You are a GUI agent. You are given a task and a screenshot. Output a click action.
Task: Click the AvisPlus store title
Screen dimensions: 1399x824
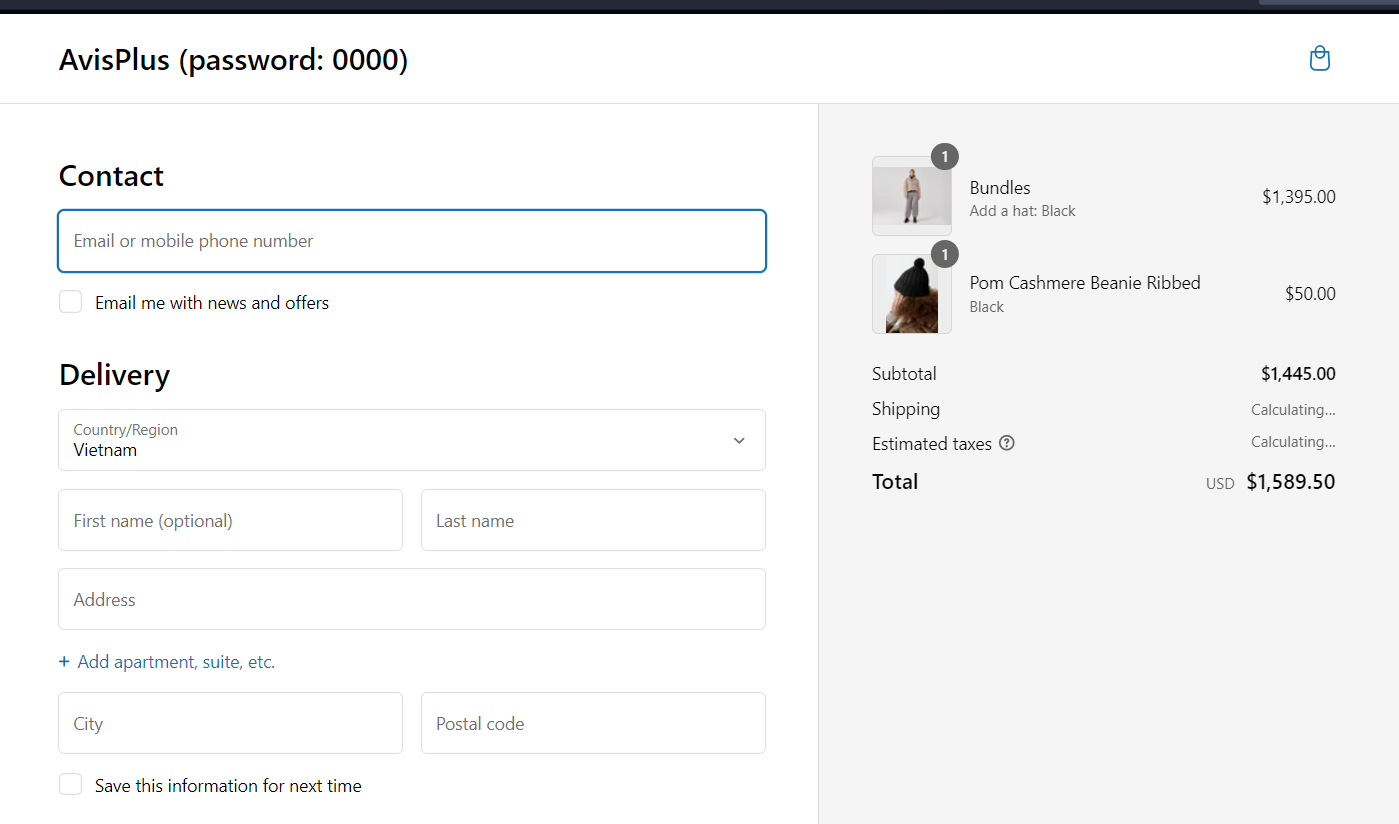coord(233,60)
